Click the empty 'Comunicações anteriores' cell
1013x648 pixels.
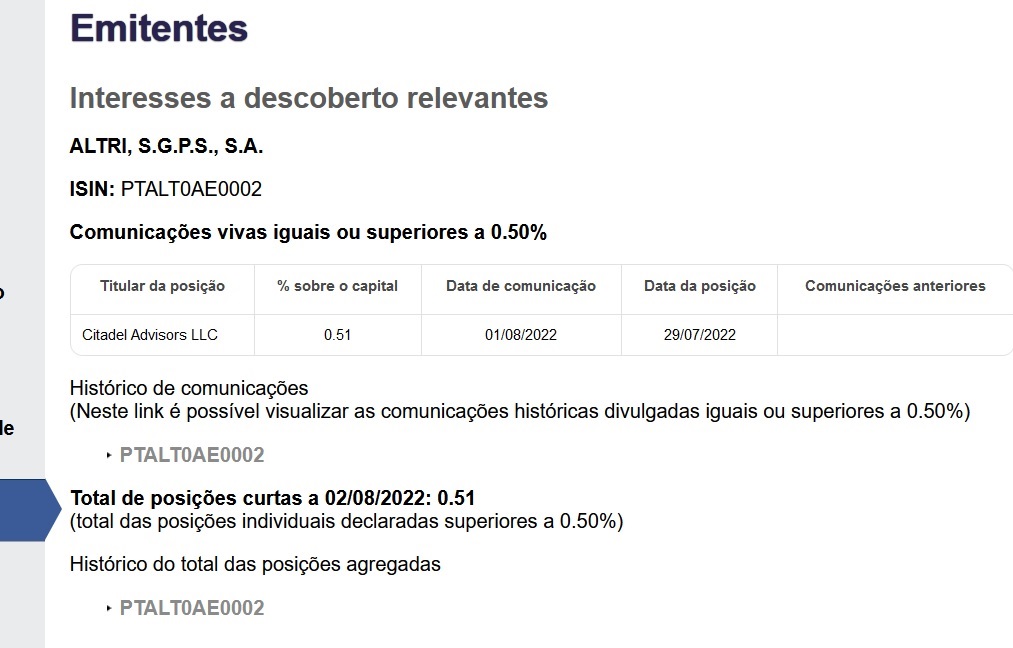(x=894, y=335)
